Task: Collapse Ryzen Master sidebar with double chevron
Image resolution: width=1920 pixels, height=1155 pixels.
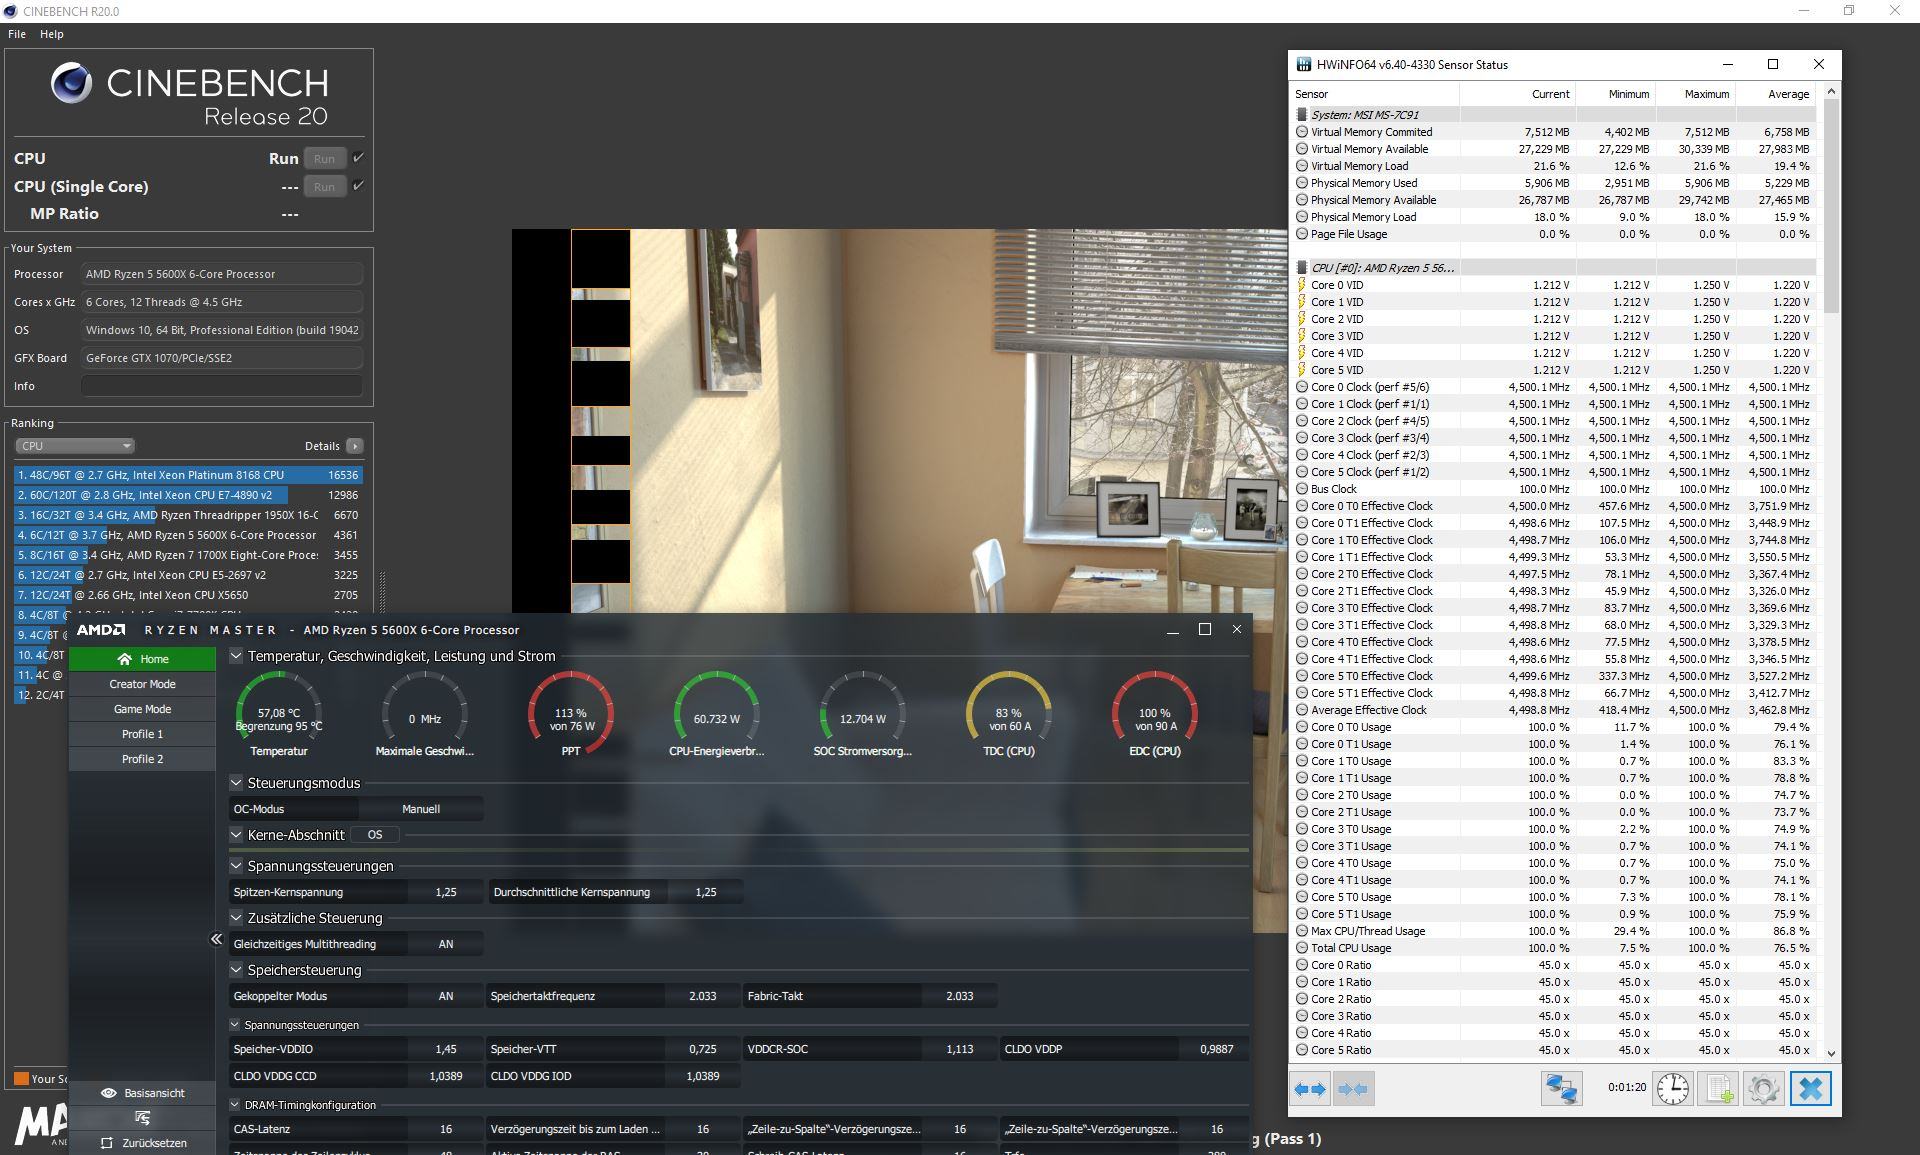Action: 216,938
